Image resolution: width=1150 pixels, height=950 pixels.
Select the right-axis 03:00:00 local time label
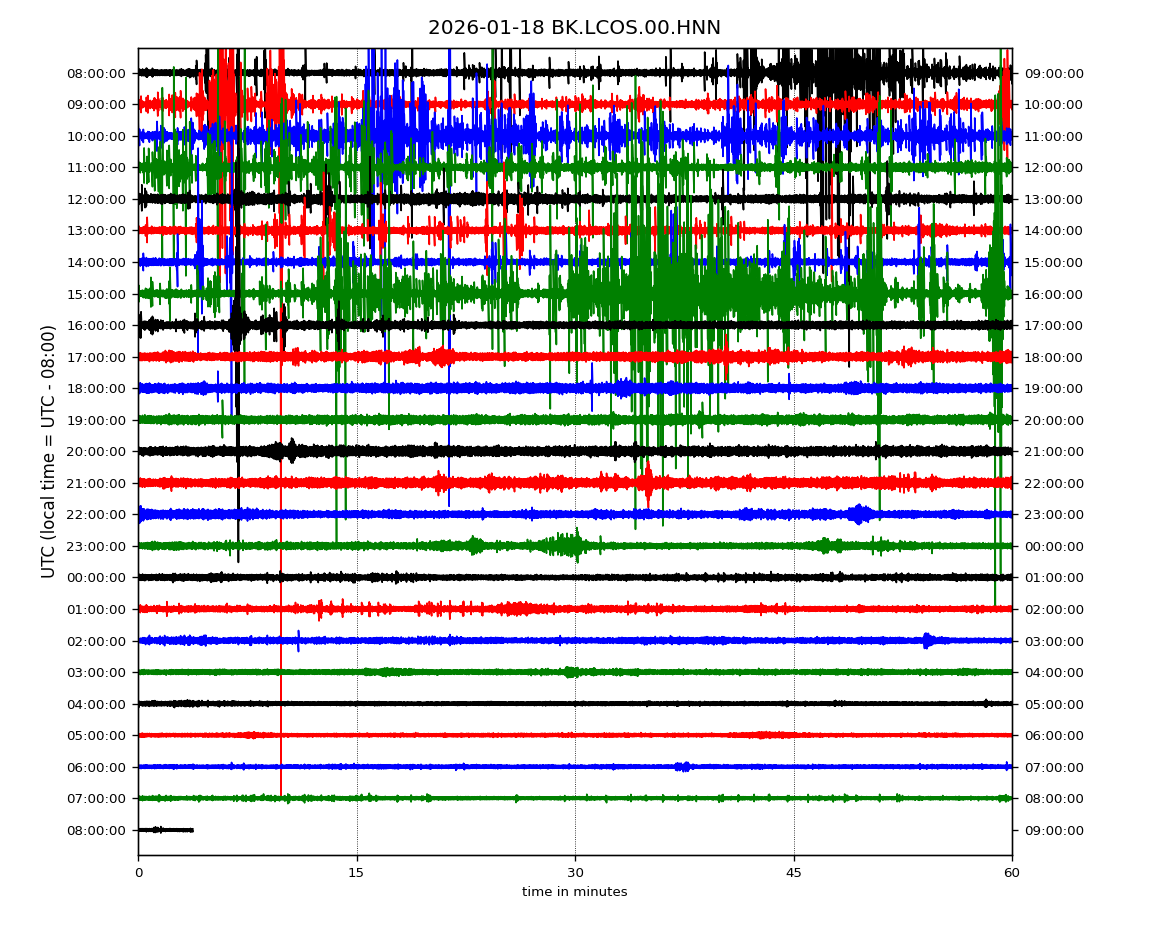(x=1054, y=641)
